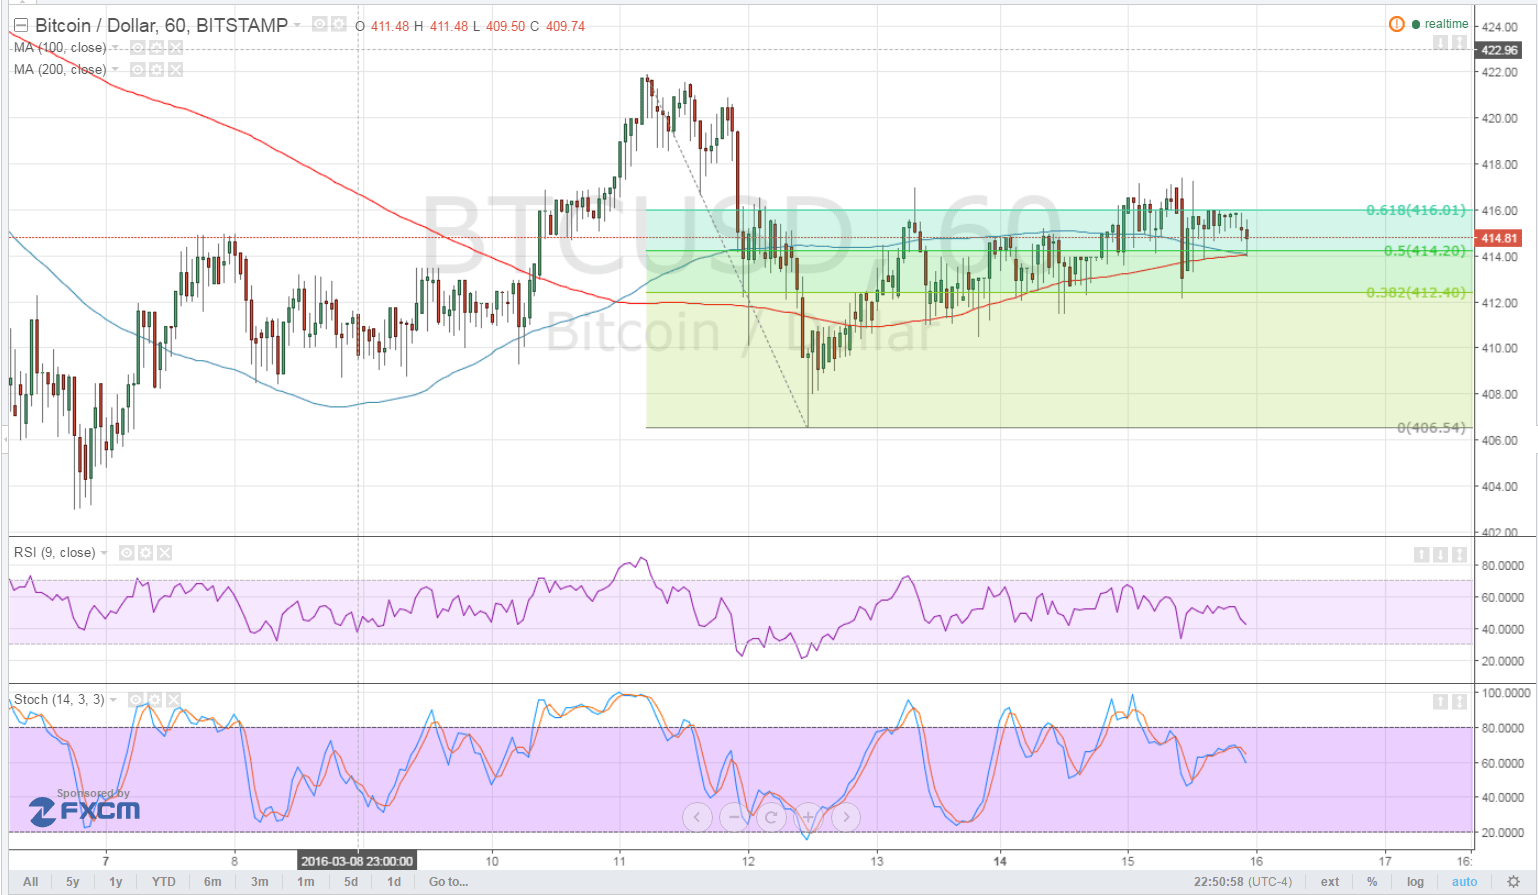1538x895 pixels.
Task: Select the 3m time range
Action: point(260,882)
